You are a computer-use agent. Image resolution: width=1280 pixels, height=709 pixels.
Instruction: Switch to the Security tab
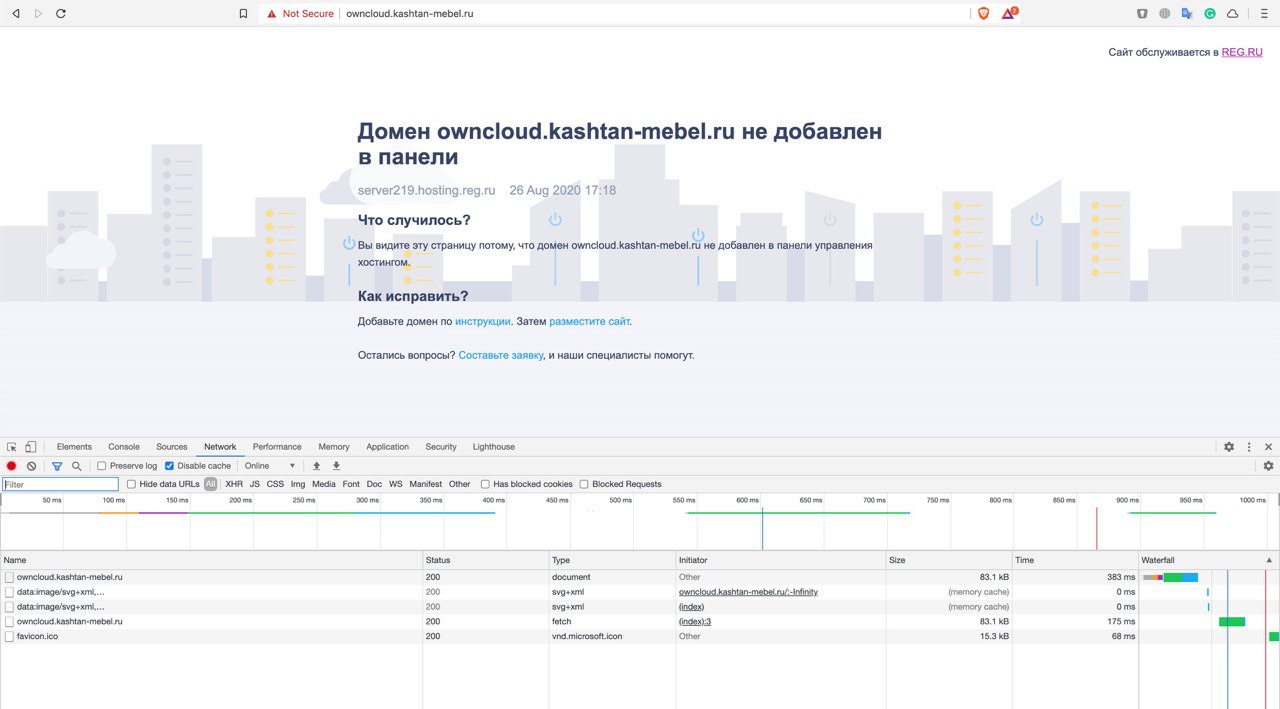[x=441, y=447]
